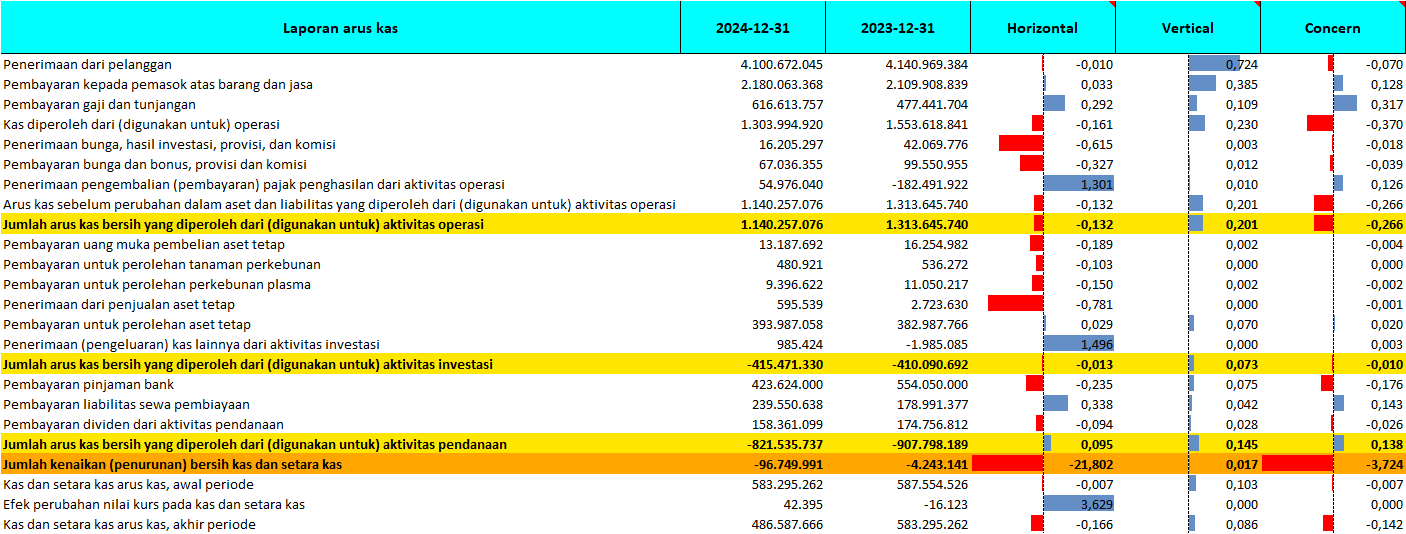
Task: Click the "Laporan arus kas" header cell
Action: [x=340, y=28]
